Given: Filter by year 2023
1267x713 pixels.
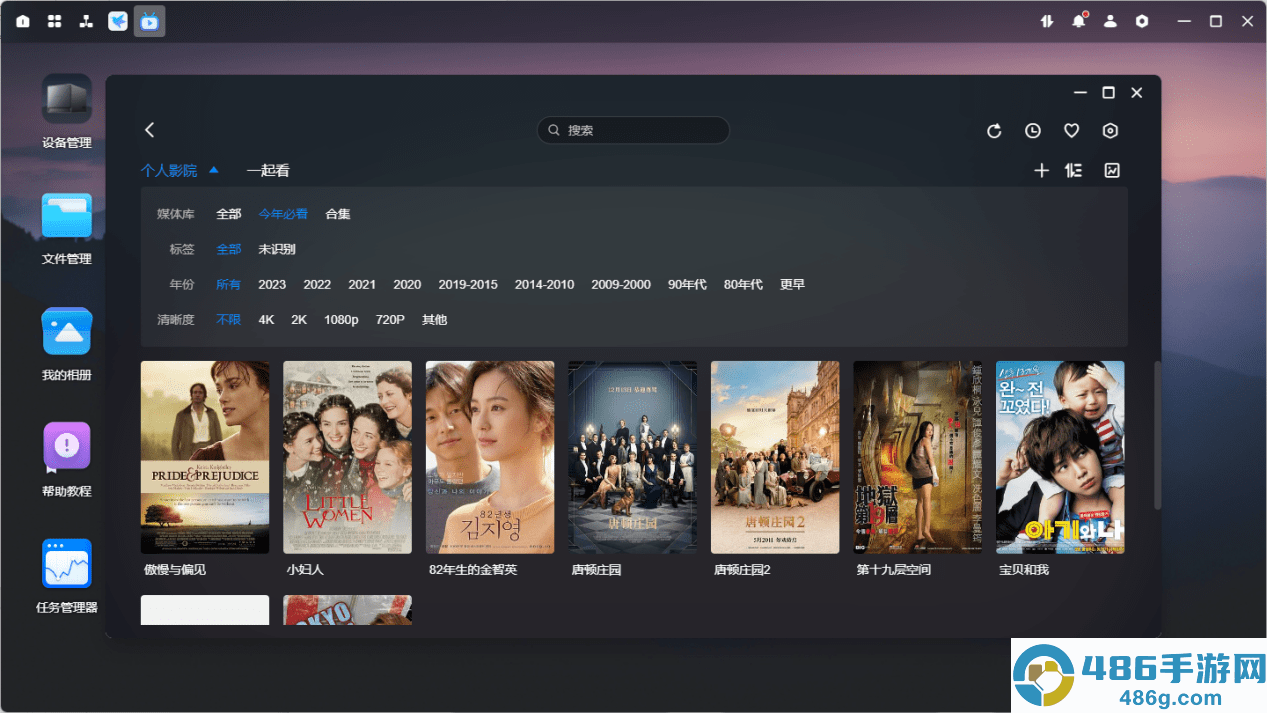Looking at the screenshot, I should (272, 285).
